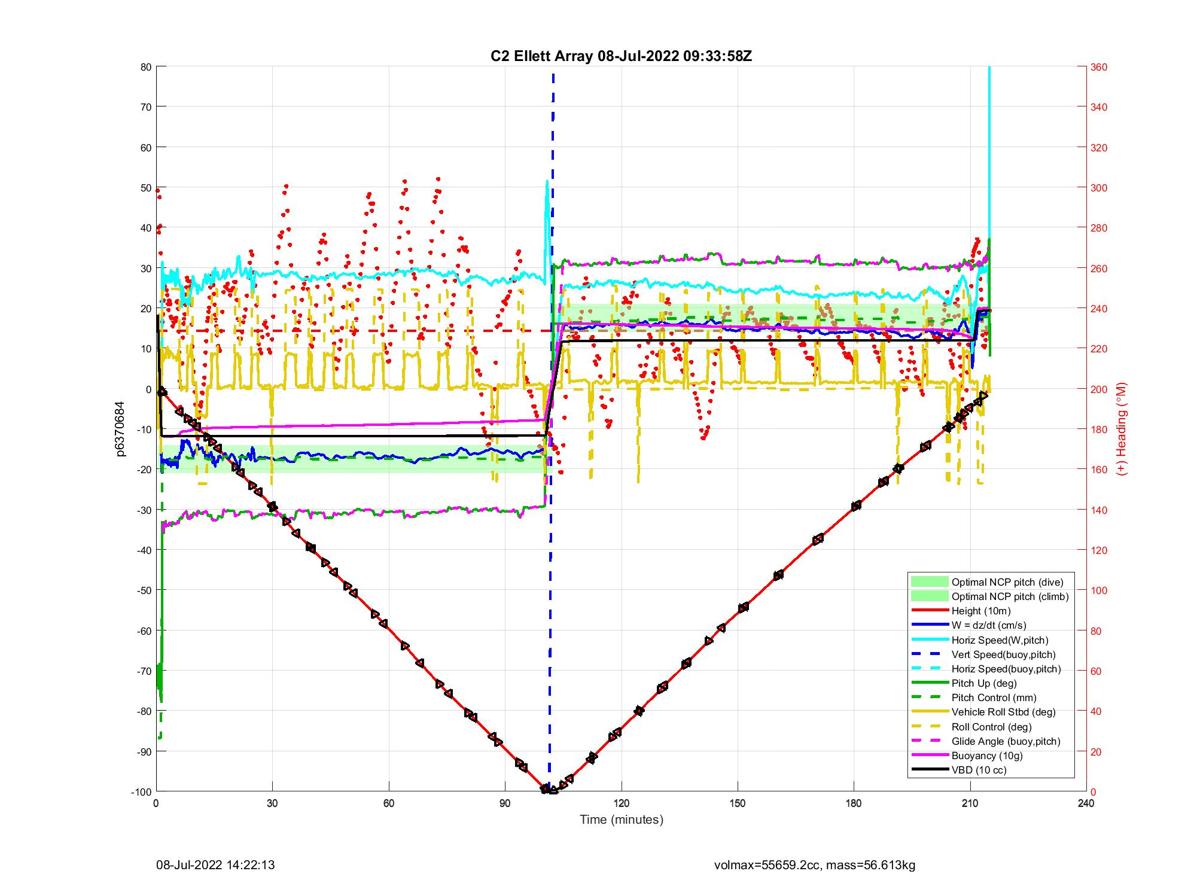The width and height of the screenshot is (1200, 889).
Task: Click the 'Buoyancy (10g)' legend entry
Action: [x=986, y=756]
